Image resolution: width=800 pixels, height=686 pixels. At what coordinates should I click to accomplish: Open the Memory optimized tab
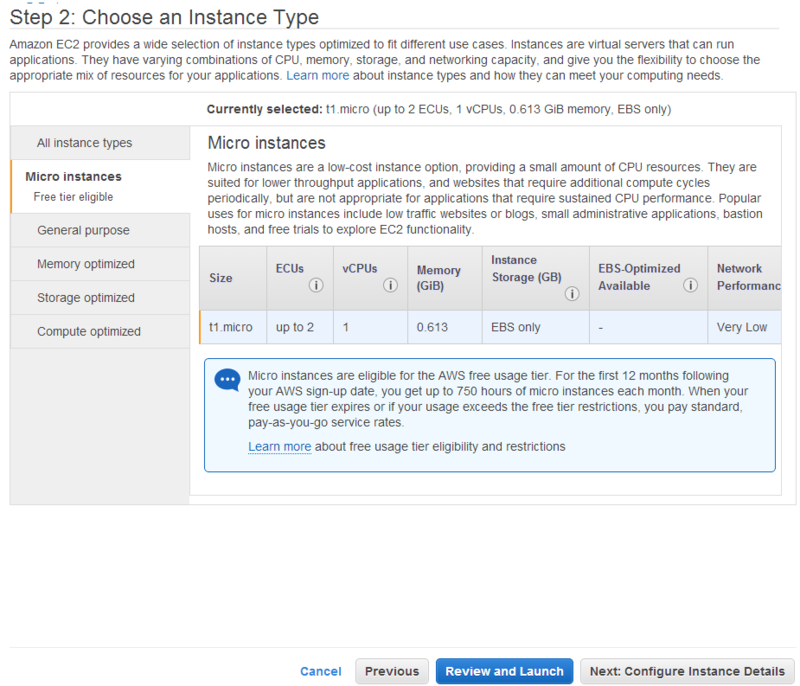coord(86,264)
